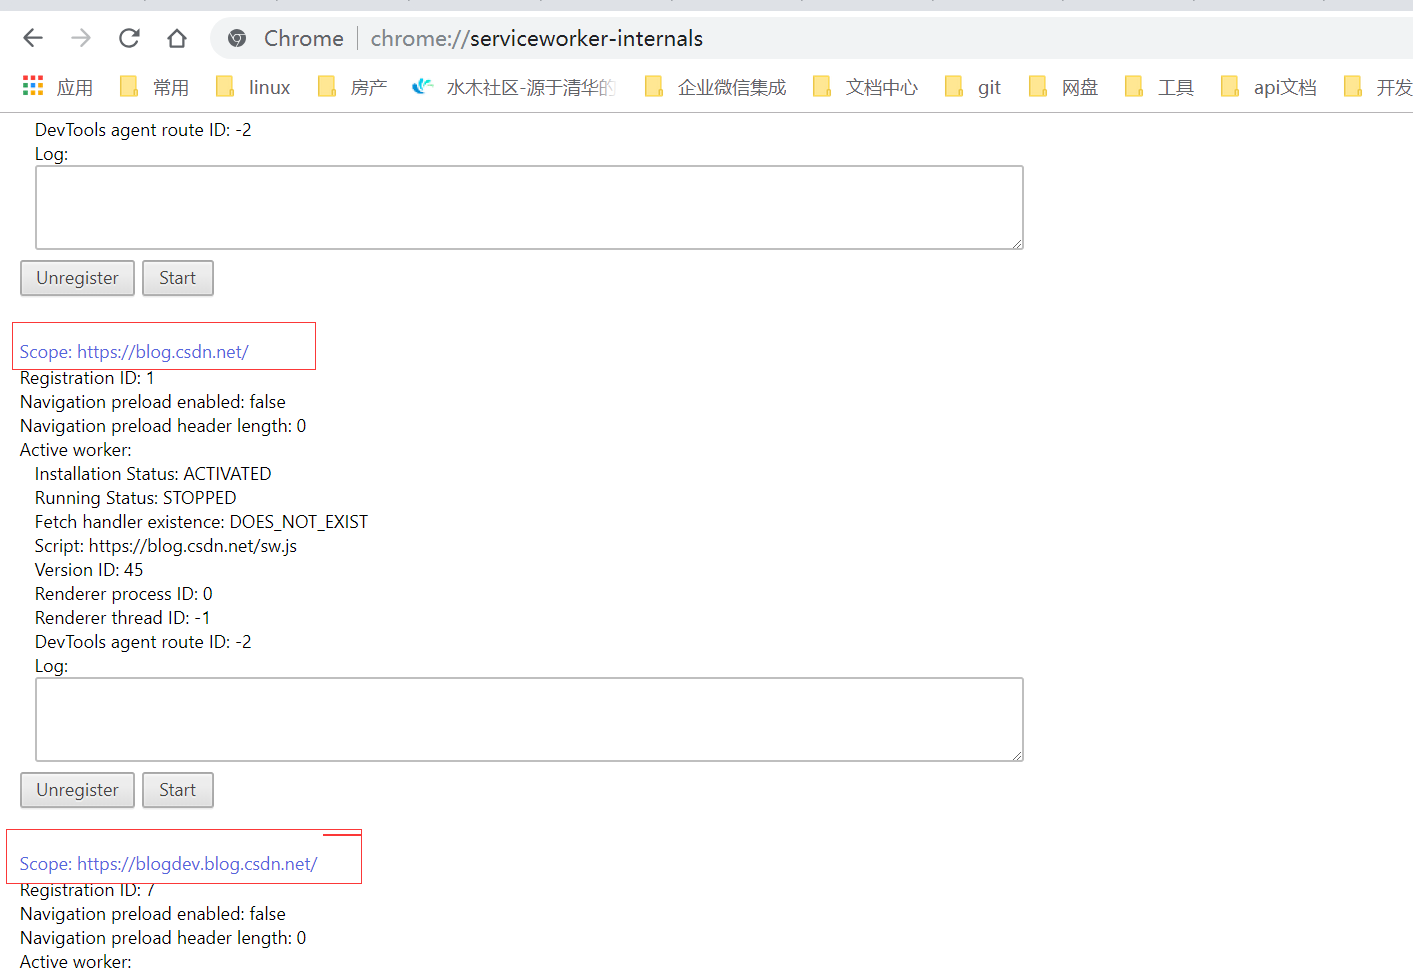Click Registration ID: 1 text
This screenshot has width=1413, height=971.
[x=87, y=378]
